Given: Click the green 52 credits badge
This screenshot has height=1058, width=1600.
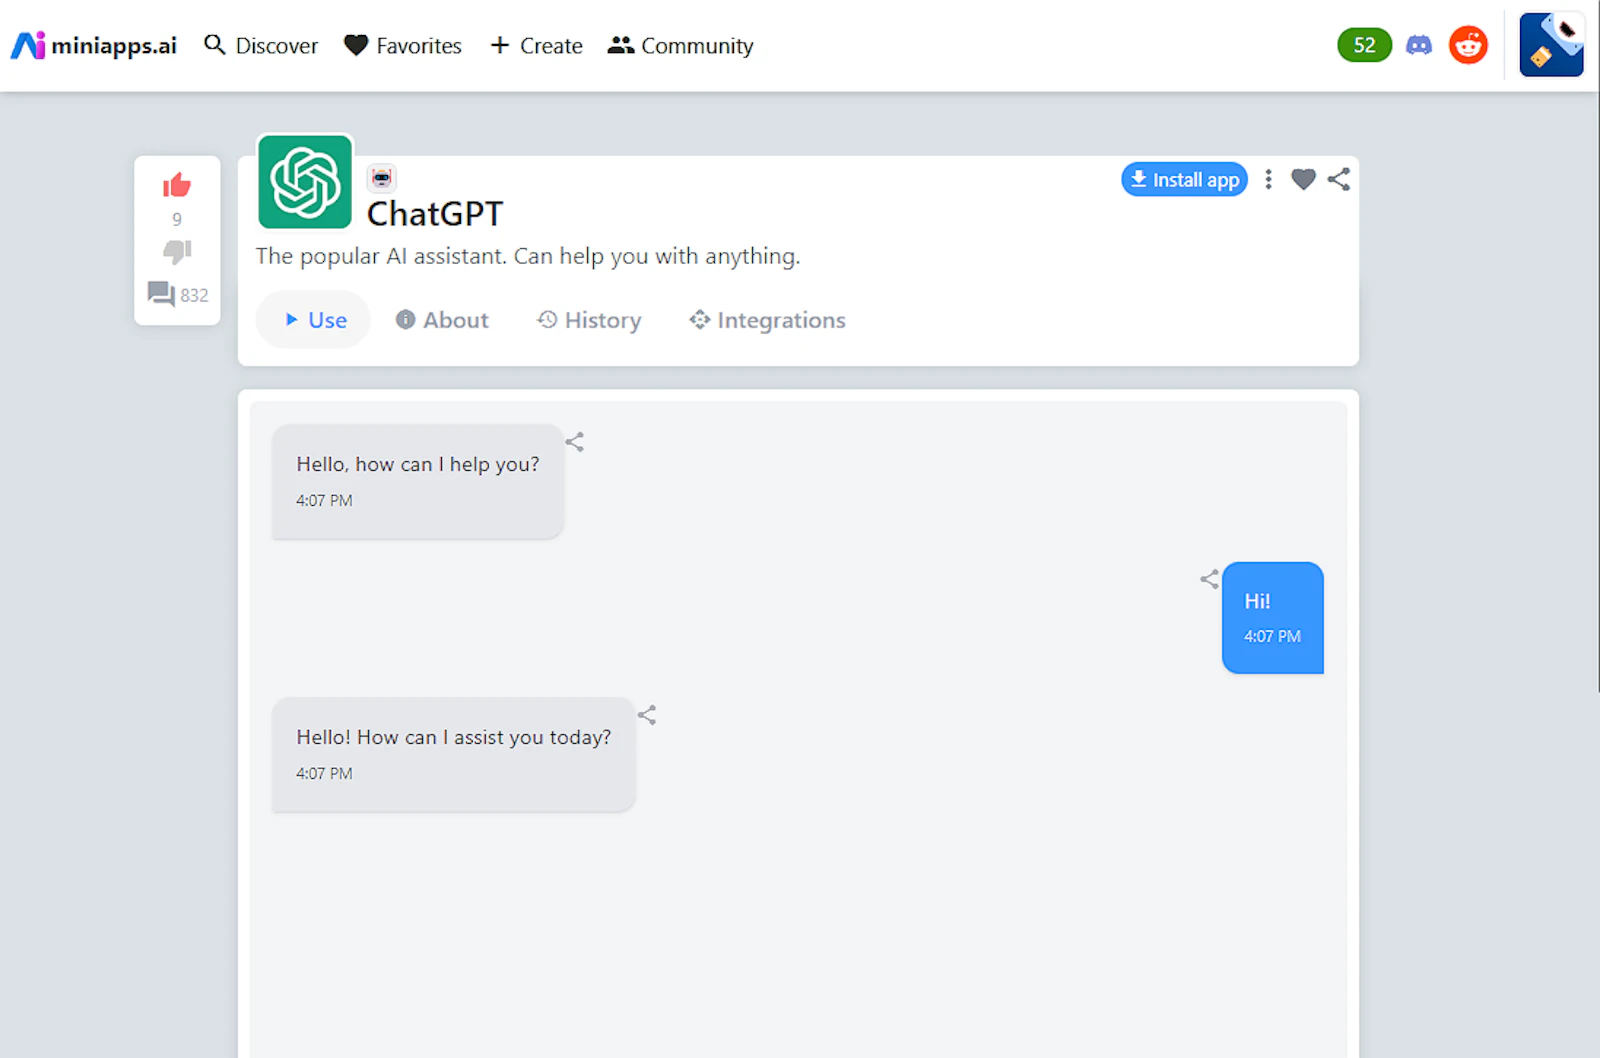Looking at the screenshot, I should 1364,45.
